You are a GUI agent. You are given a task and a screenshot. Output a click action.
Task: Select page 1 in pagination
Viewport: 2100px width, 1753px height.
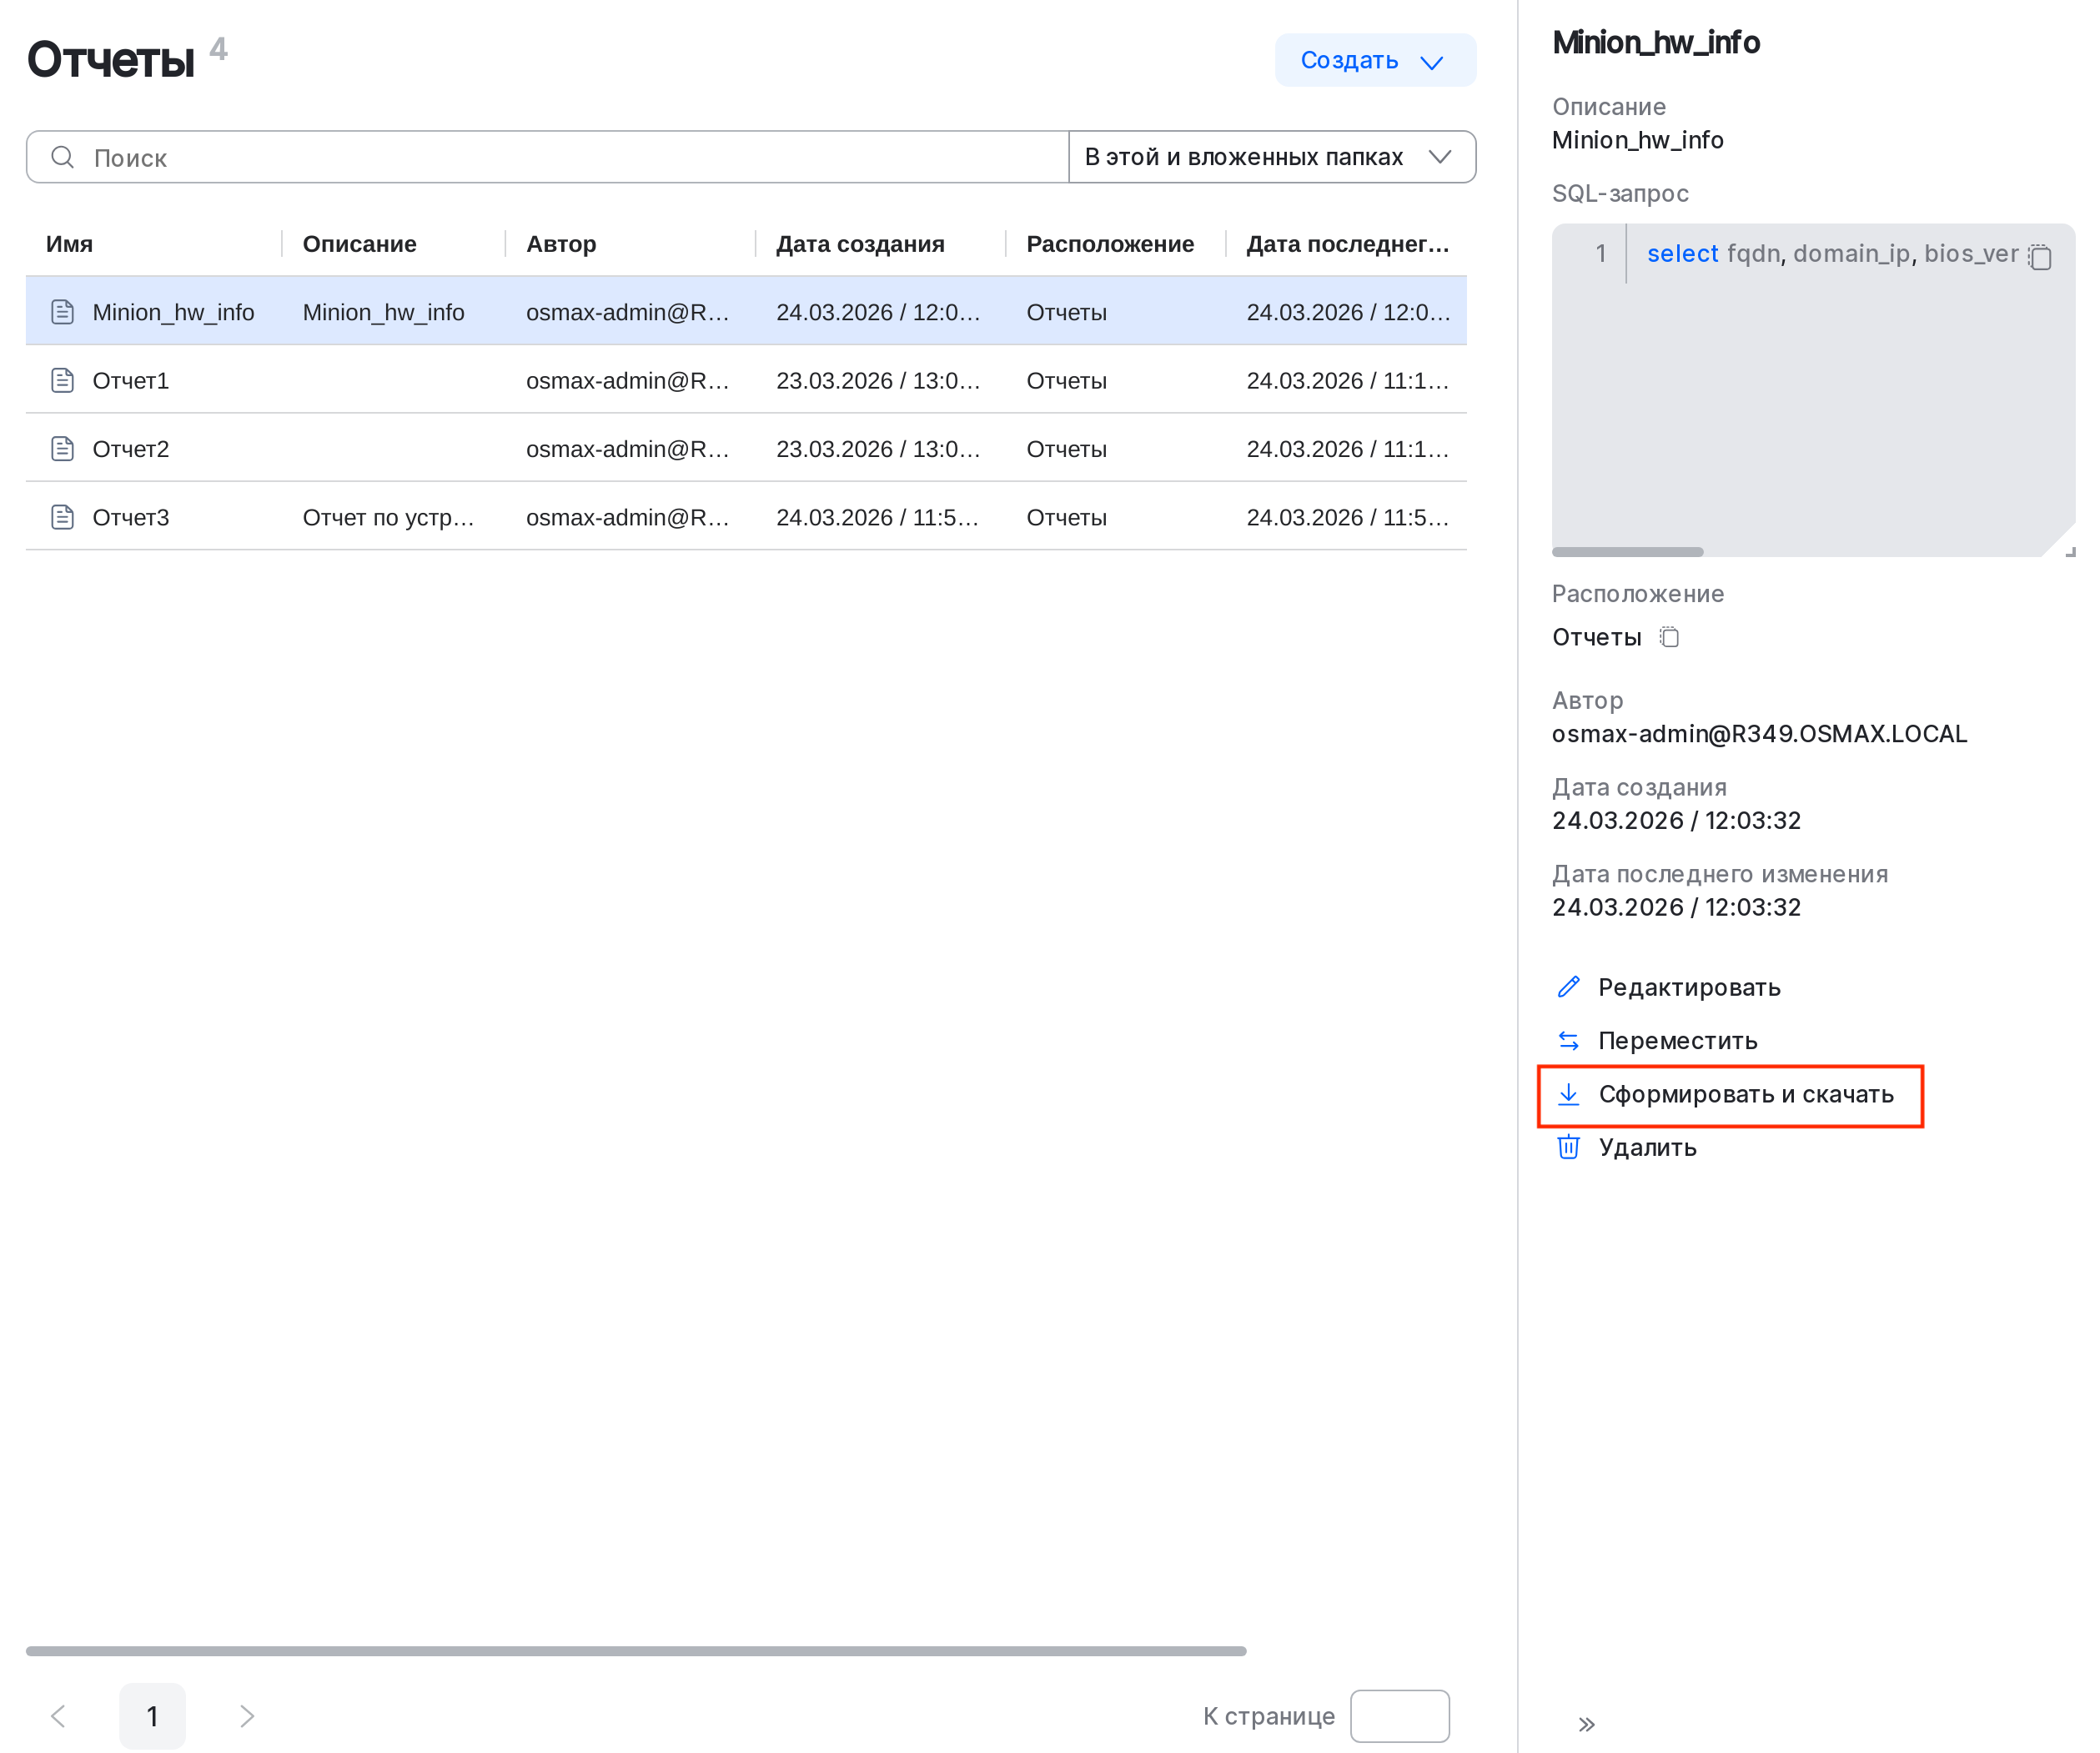pyautogui.click(x=152, y=1716)
